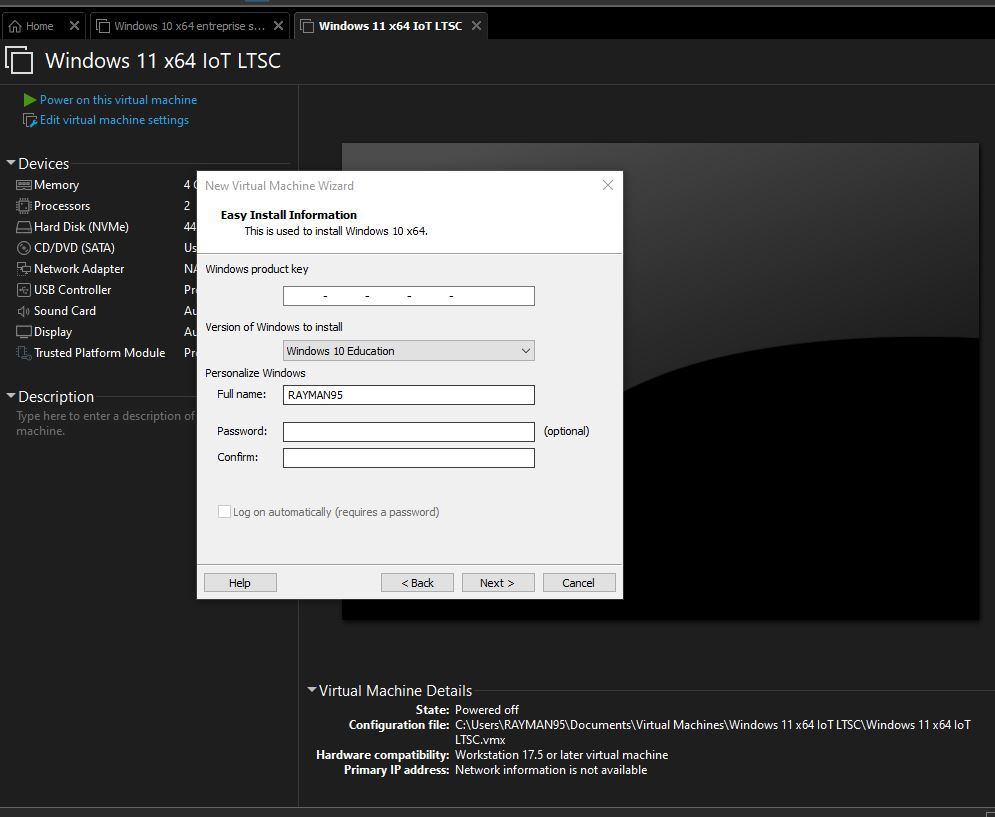Collapse Virtual Machine Details section

tap(312, 690)
